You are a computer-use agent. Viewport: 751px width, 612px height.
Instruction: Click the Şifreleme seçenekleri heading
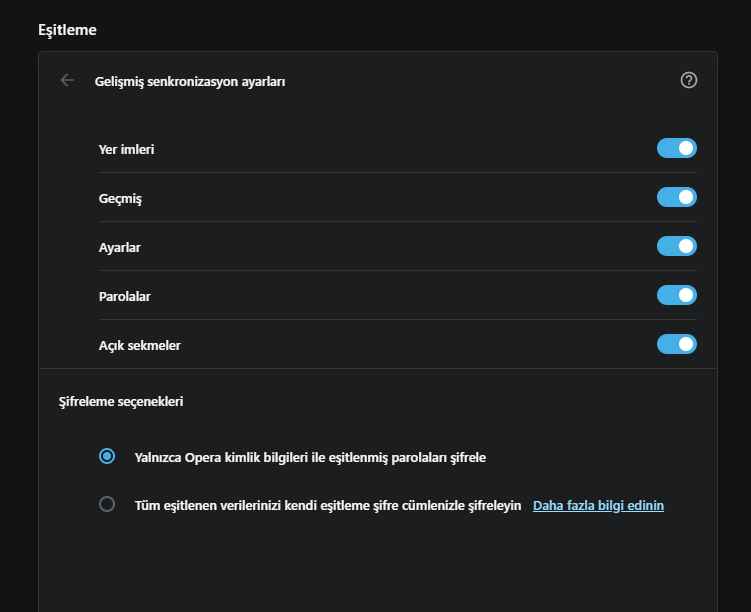pos(121,402)
